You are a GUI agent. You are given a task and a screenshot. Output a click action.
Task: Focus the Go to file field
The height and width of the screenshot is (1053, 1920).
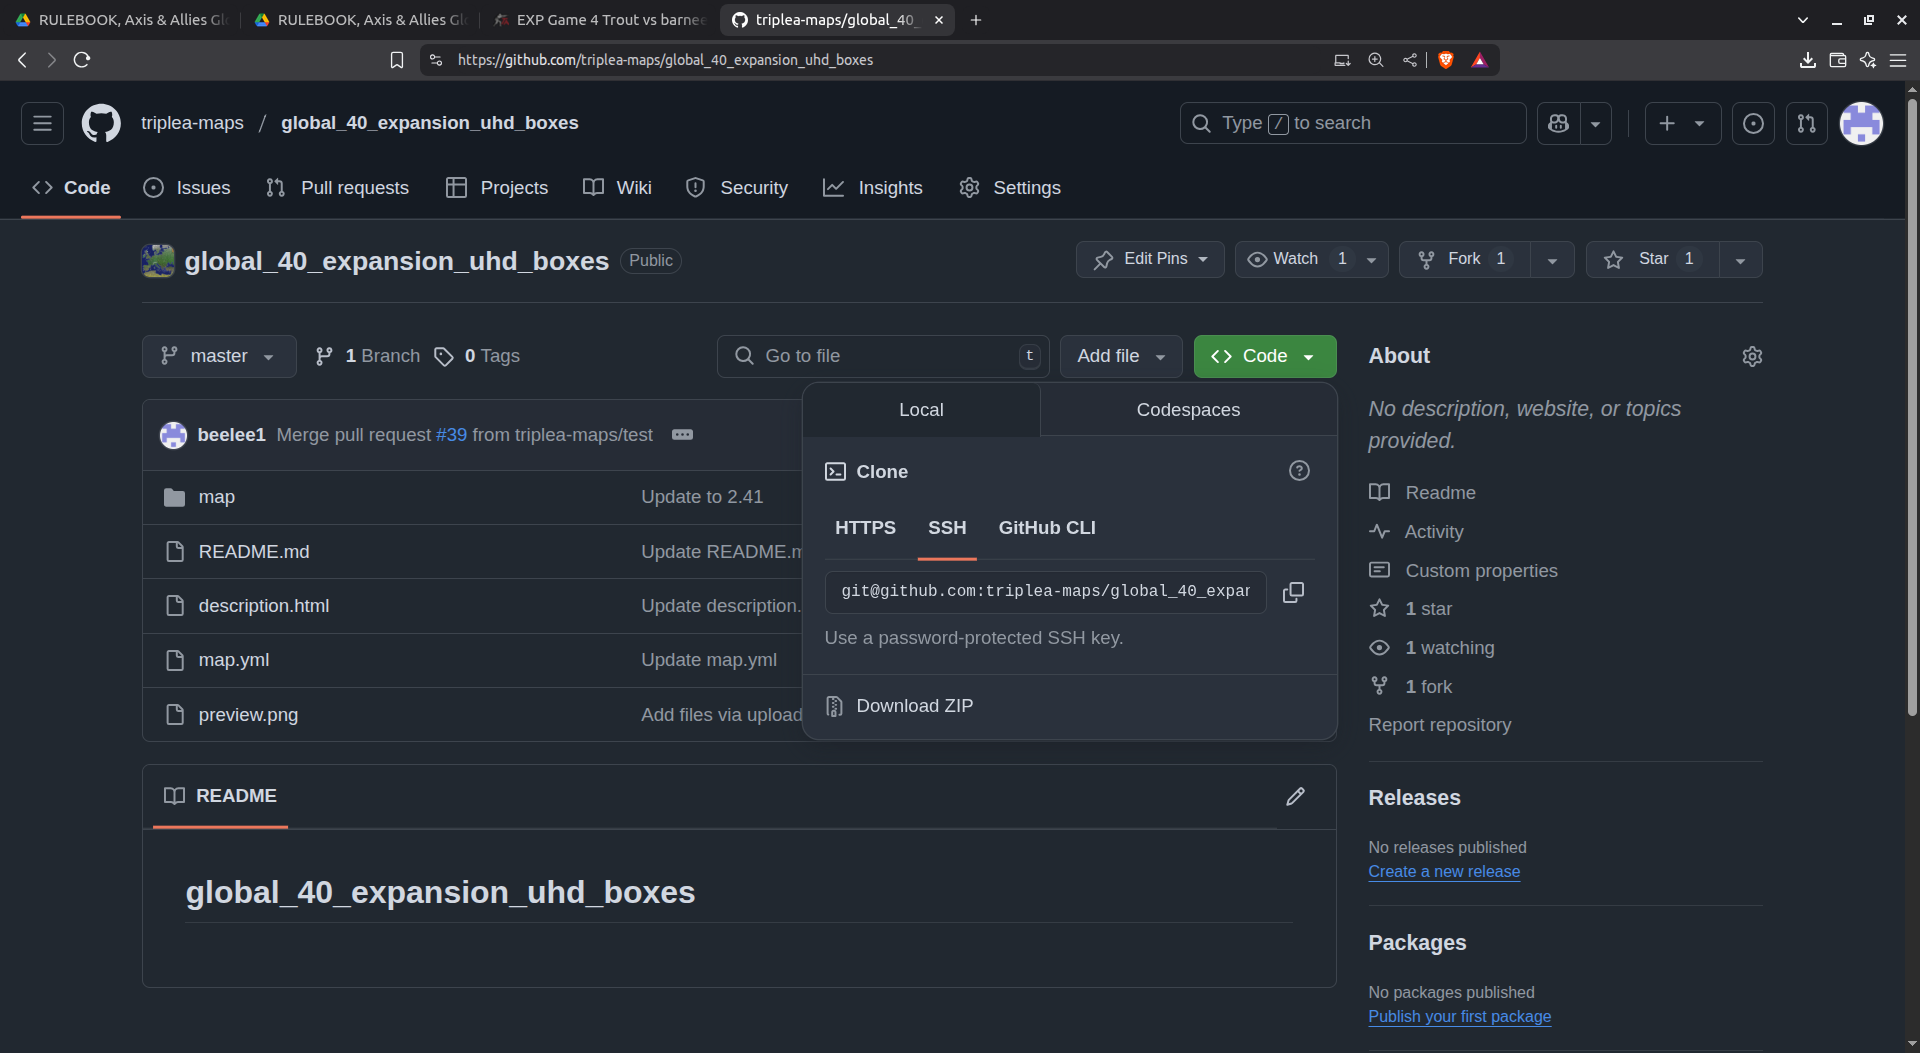(883, 356)
